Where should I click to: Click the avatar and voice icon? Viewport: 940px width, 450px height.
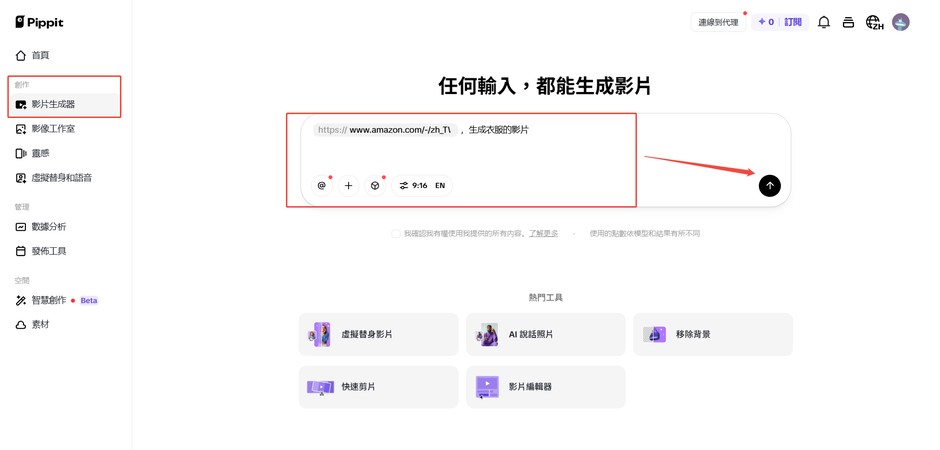click(x=21, y=178)
